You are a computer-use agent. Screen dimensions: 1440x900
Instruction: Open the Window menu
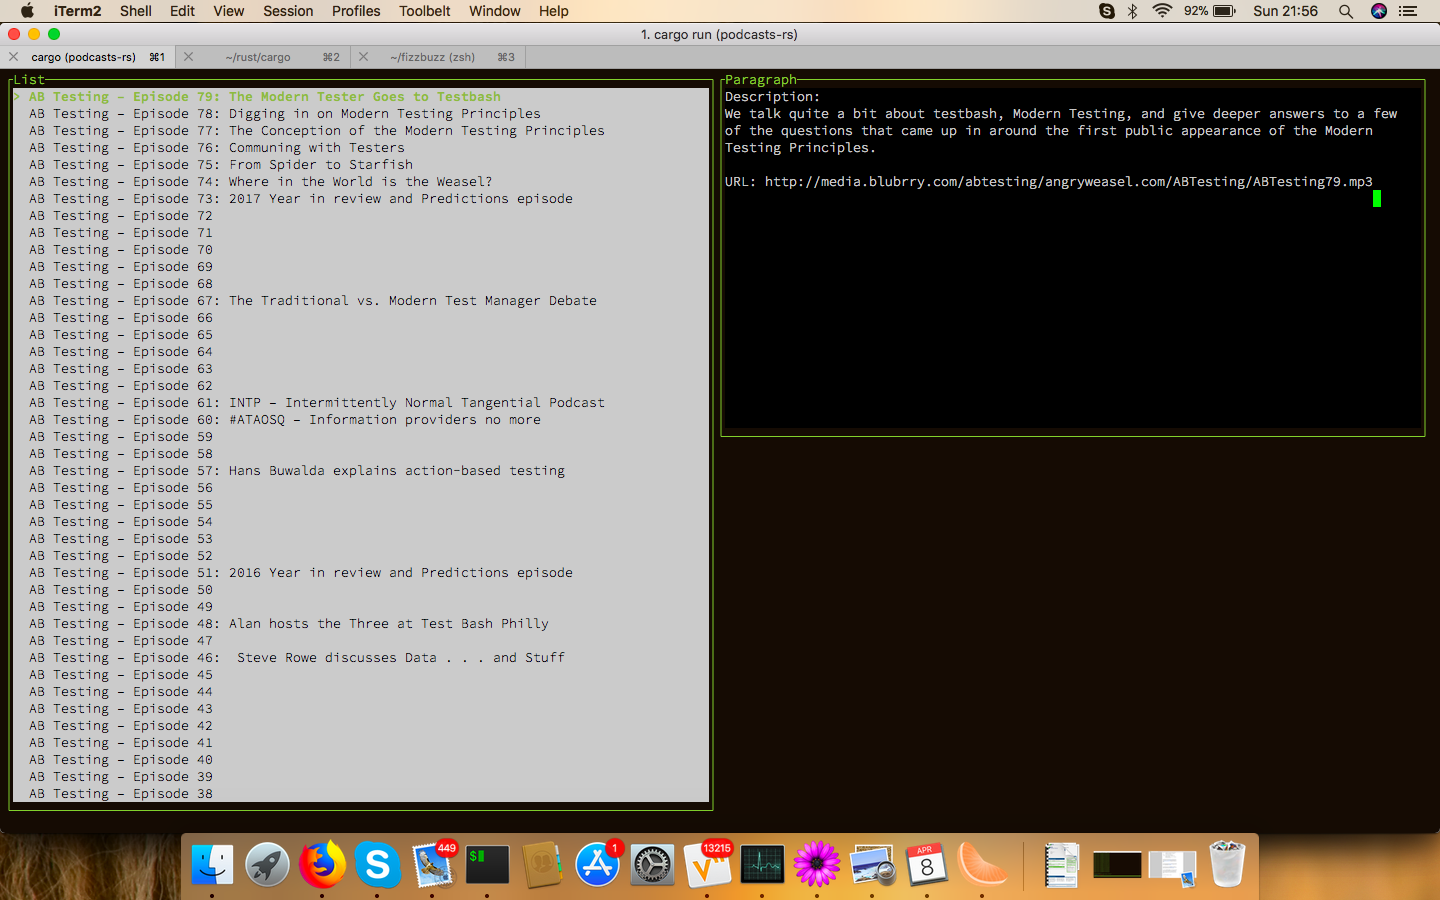(x=495, y=11)
